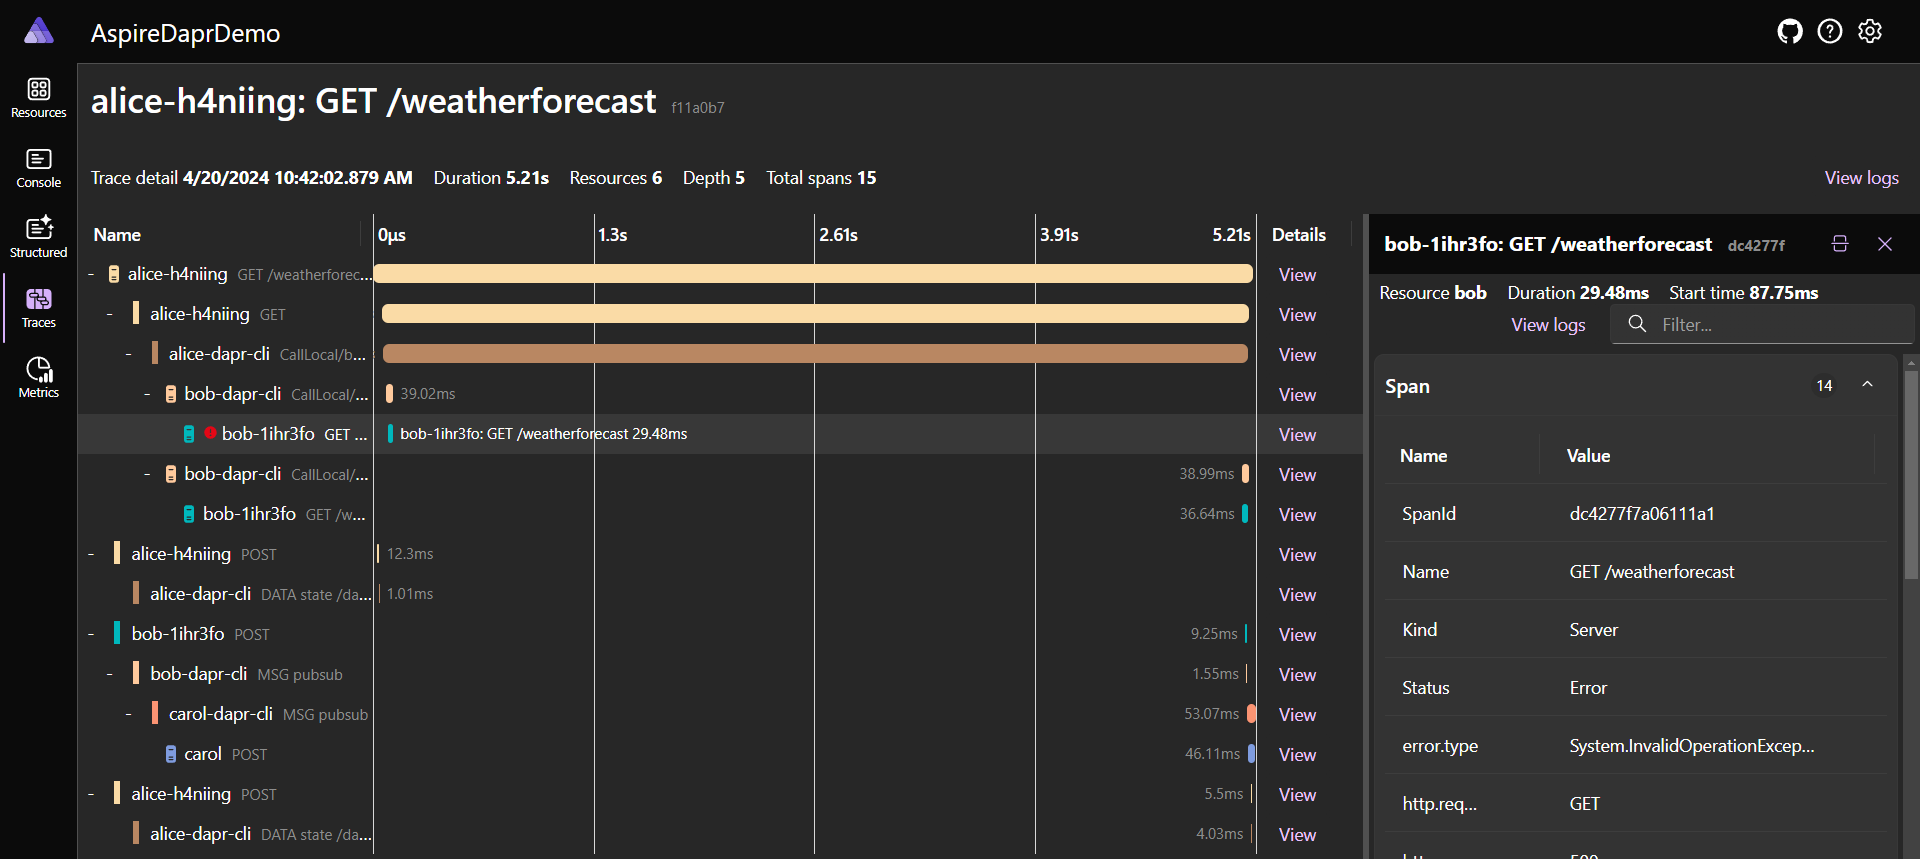Collapse the alice-h4niing GET /weatherforecast root row
Screen dimensions: 1920x859
[91, 274]
